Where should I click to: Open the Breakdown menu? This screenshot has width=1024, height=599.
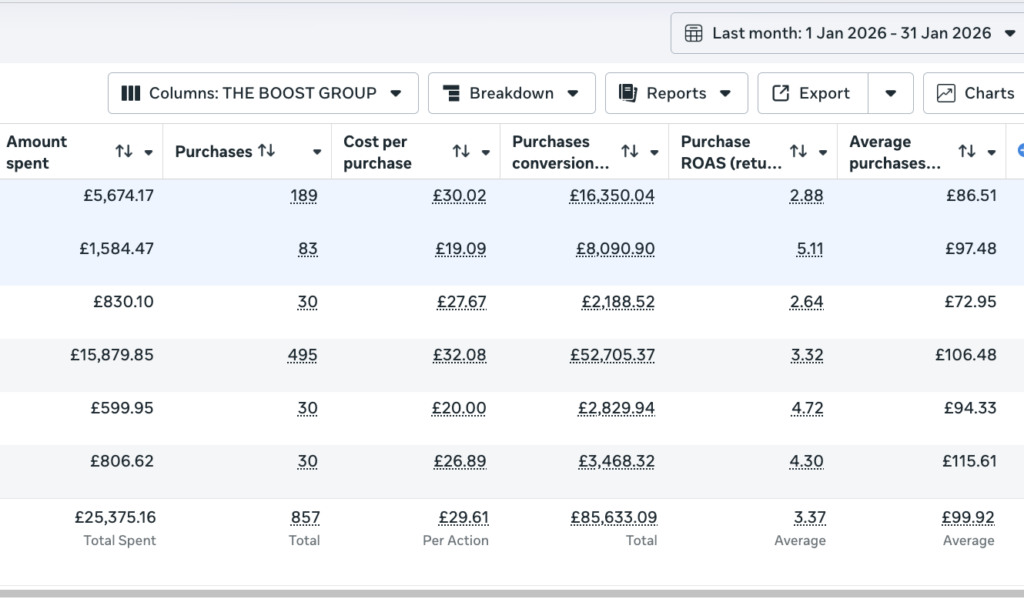pos(511,93)
